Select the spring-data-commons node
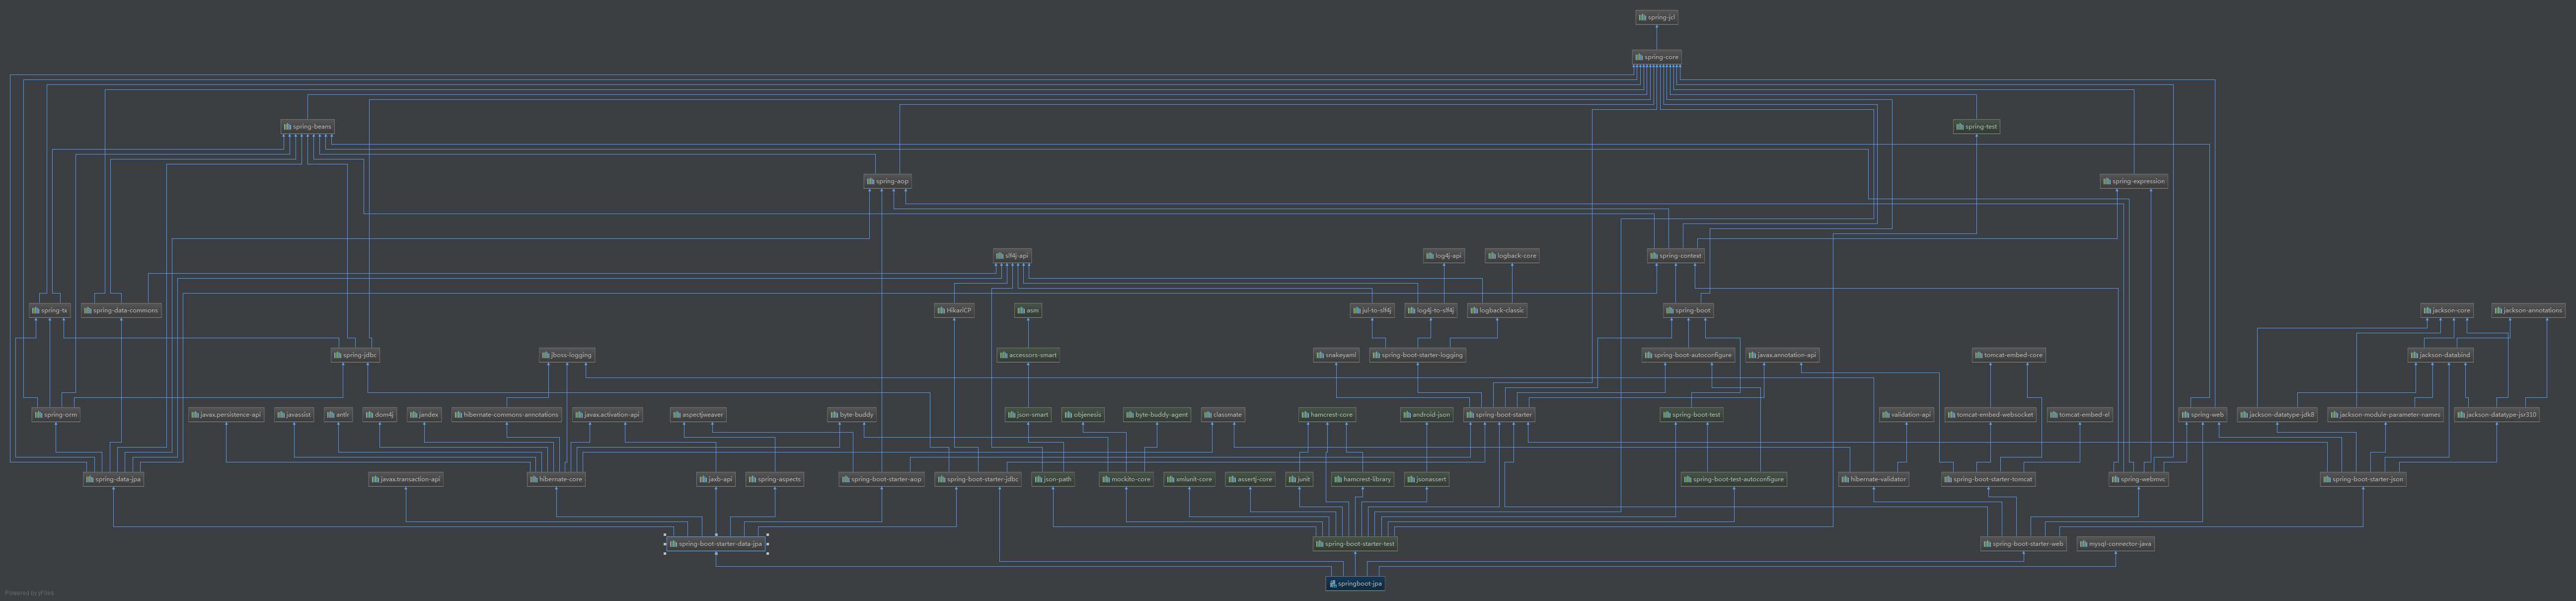This screenshot has width=2576, height=601. click(x=121, y=310)
